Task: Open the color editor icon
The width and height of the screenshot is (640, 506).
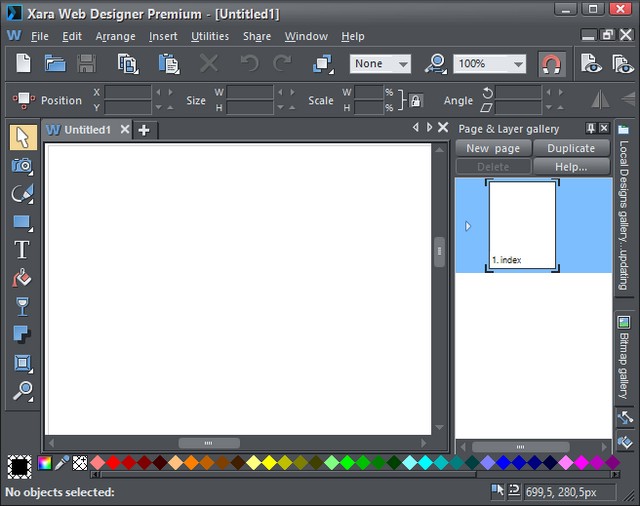Action: coord(44,463)
